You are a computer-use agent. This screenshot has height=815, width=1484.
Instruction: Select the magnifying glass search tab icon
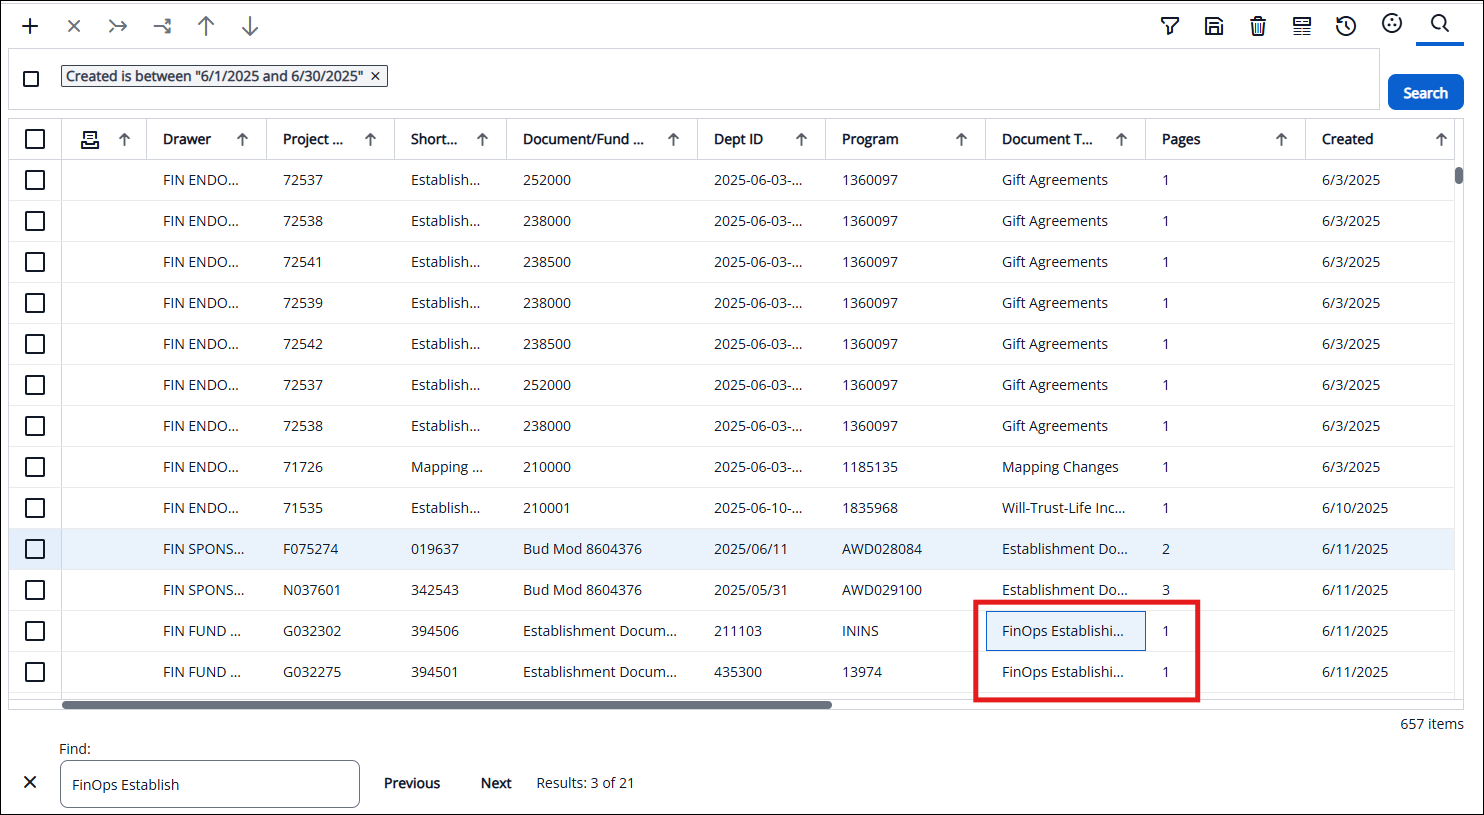[x=1440, y=24]
